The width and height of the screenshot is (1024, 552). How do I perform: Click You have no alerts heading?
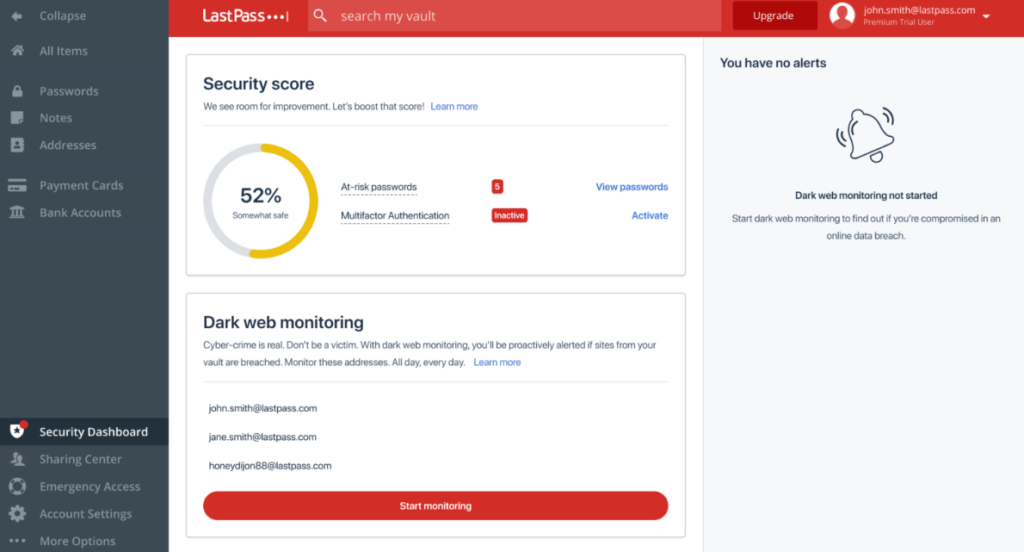coord(773,63)
